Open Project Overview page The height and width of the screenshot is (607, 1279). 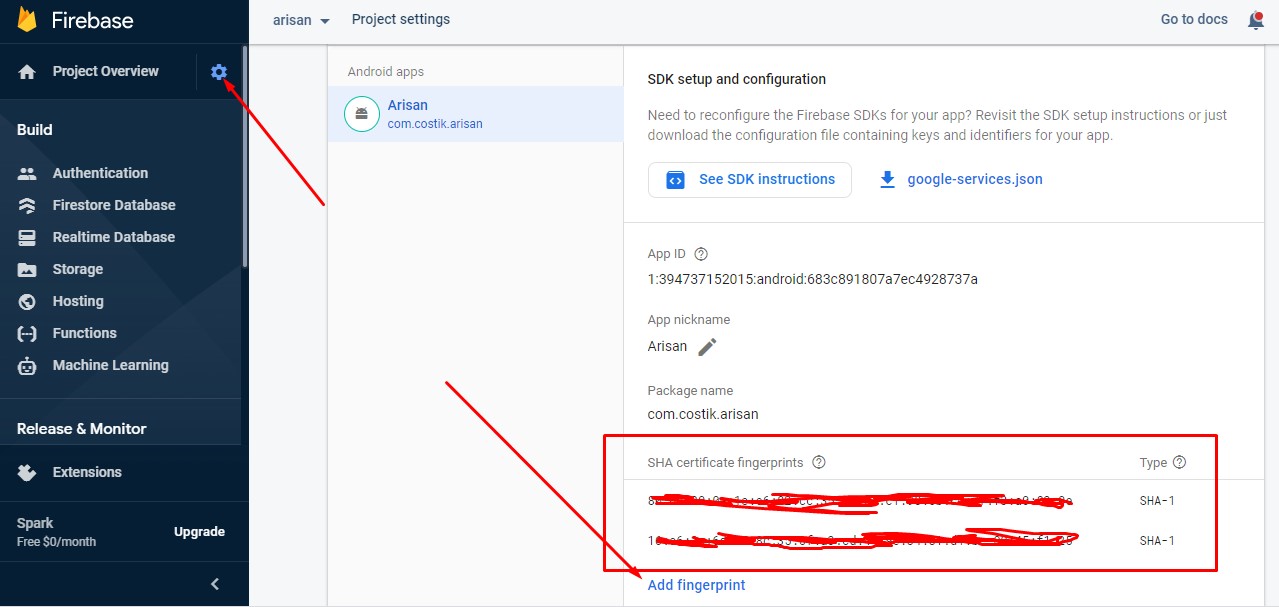[105, 71]
